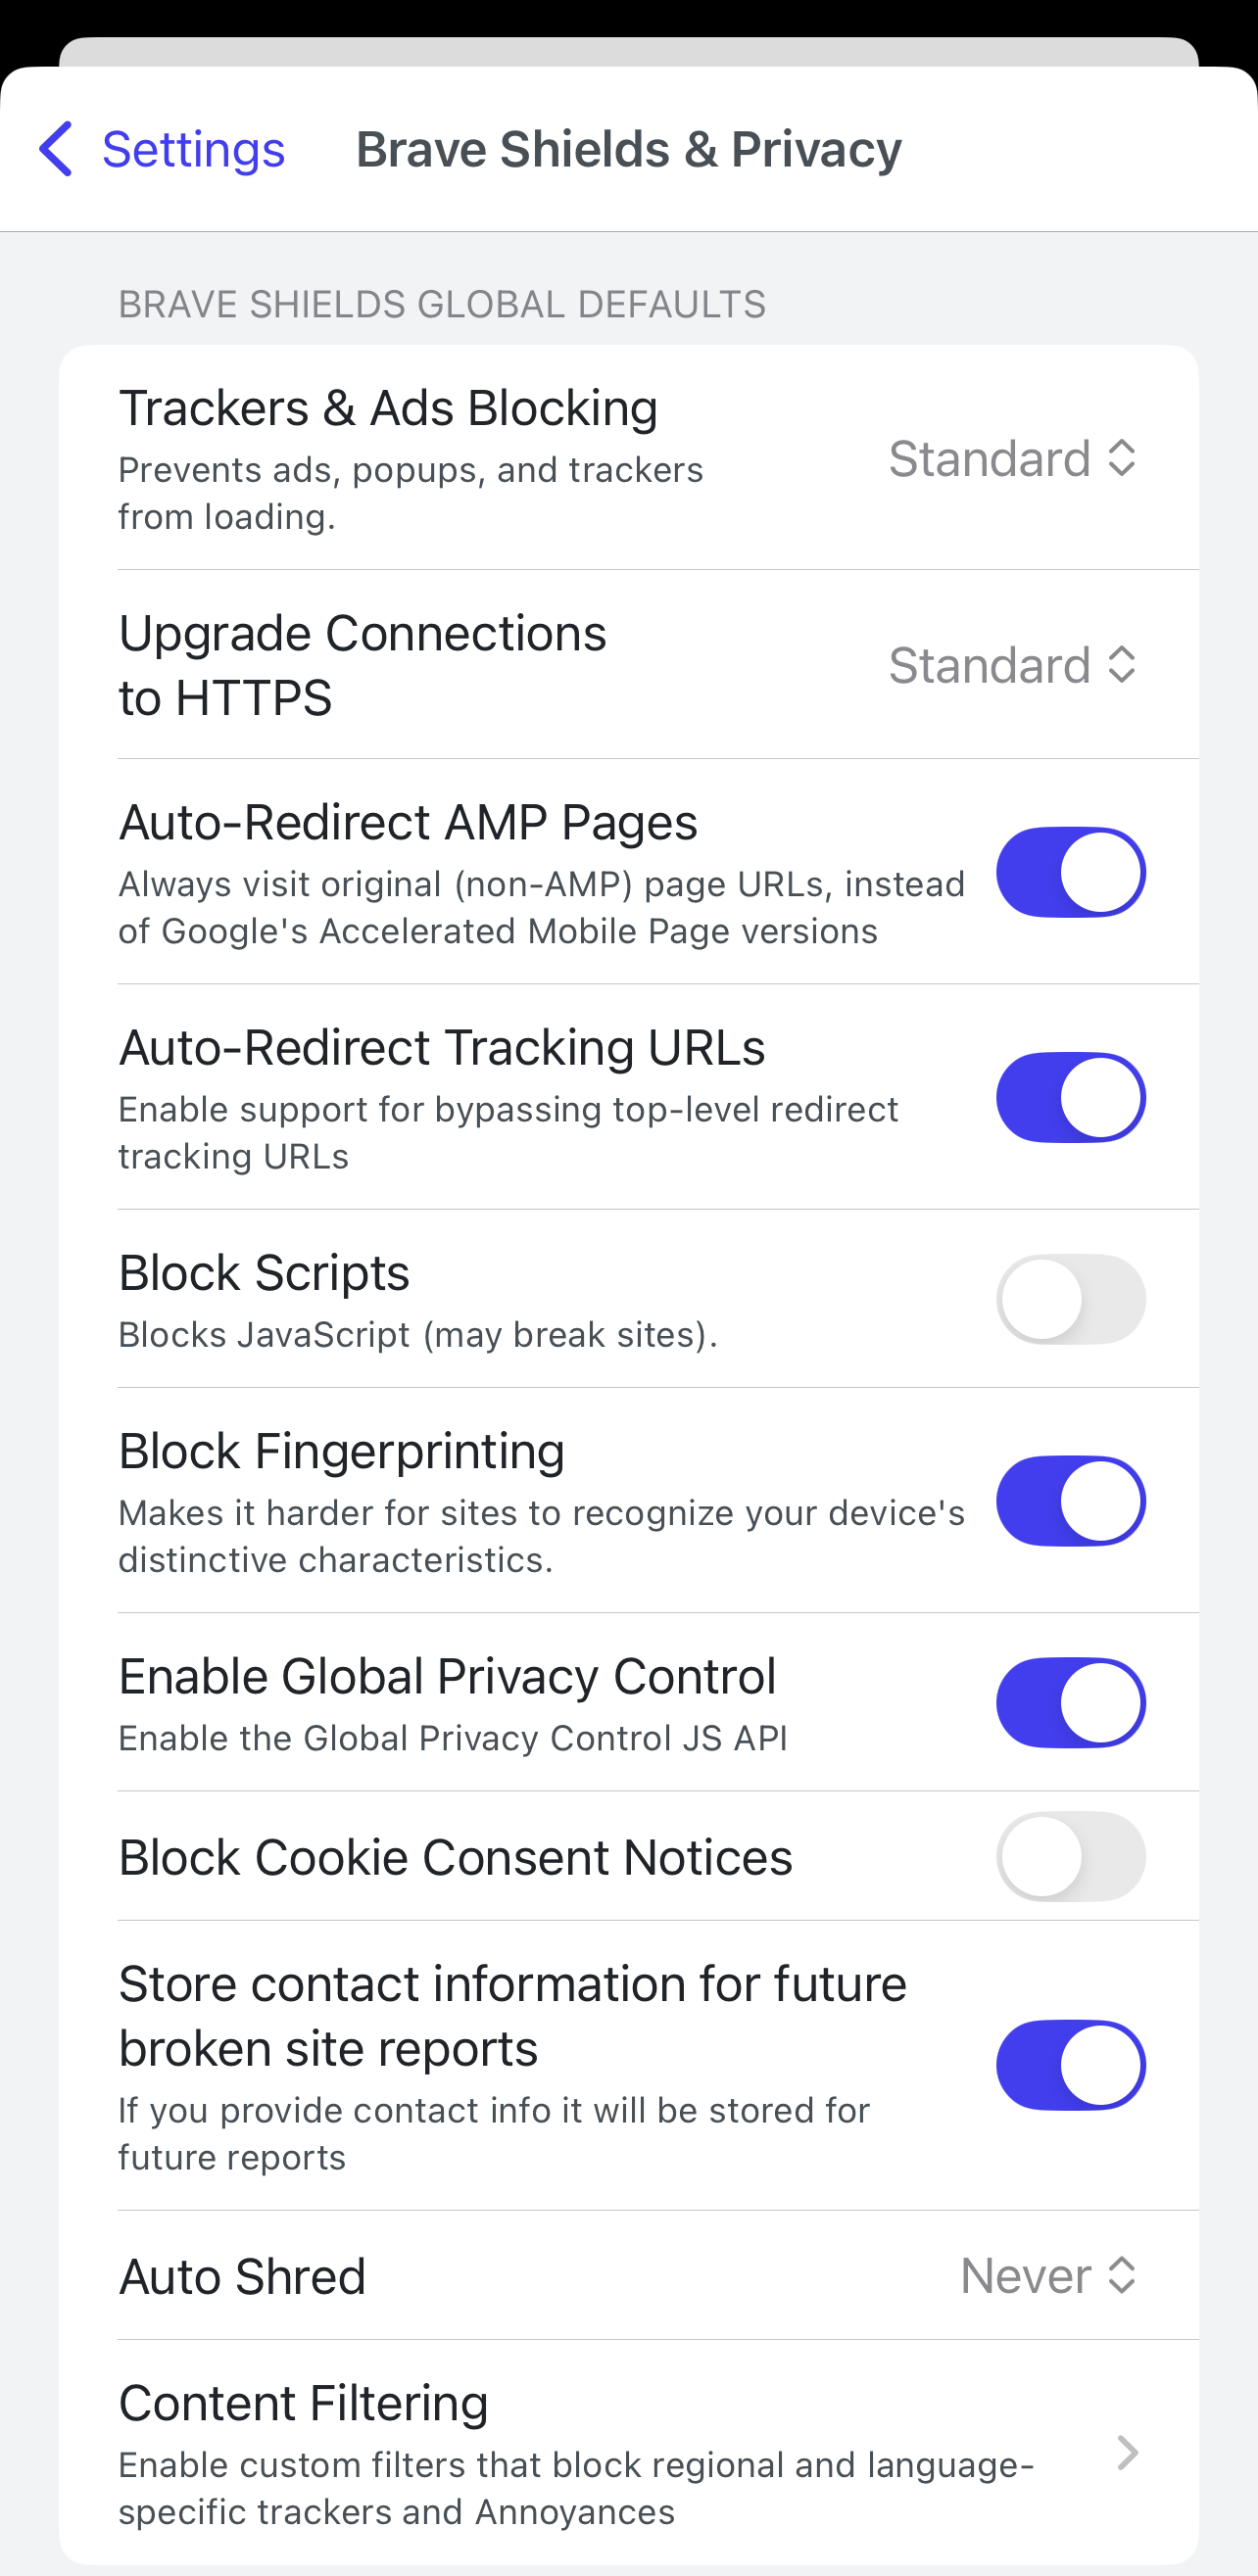1258x2576 pixels.
Task: Disable Global Privacy Control switch
Action: point(1070,1702)
